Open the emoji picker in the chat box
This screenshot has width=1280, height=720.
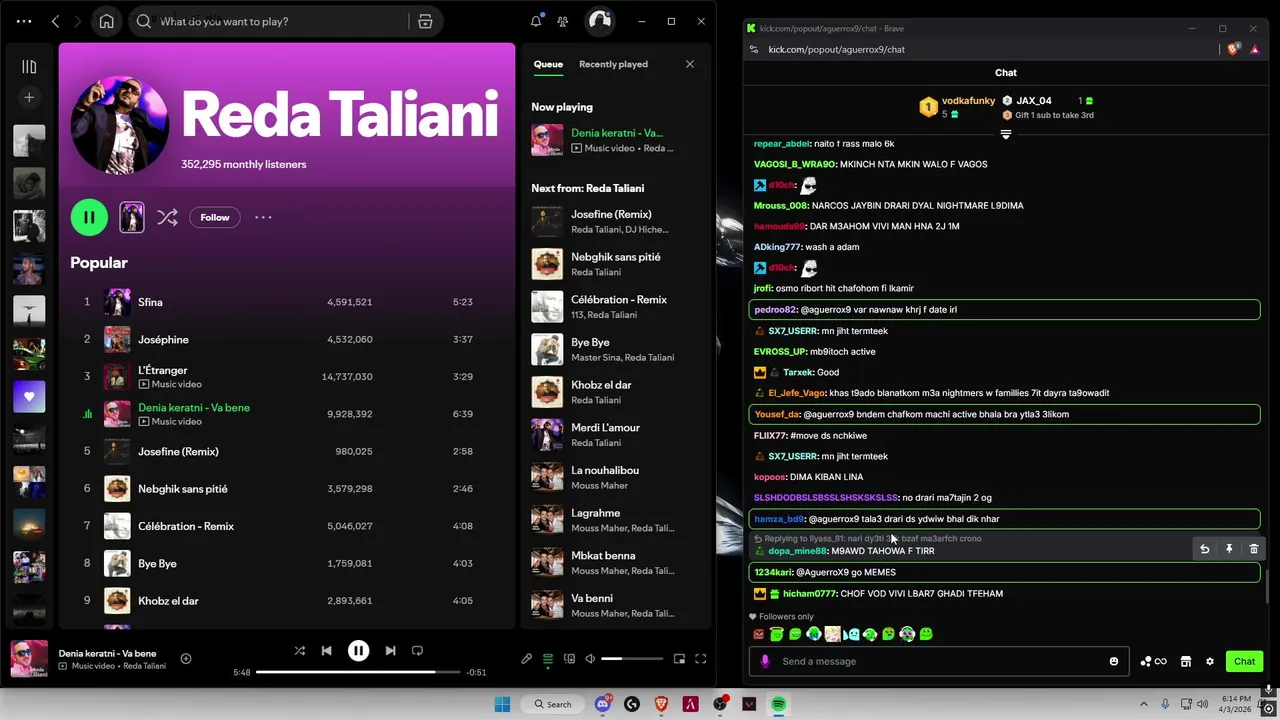click(x=1114, y=661)
